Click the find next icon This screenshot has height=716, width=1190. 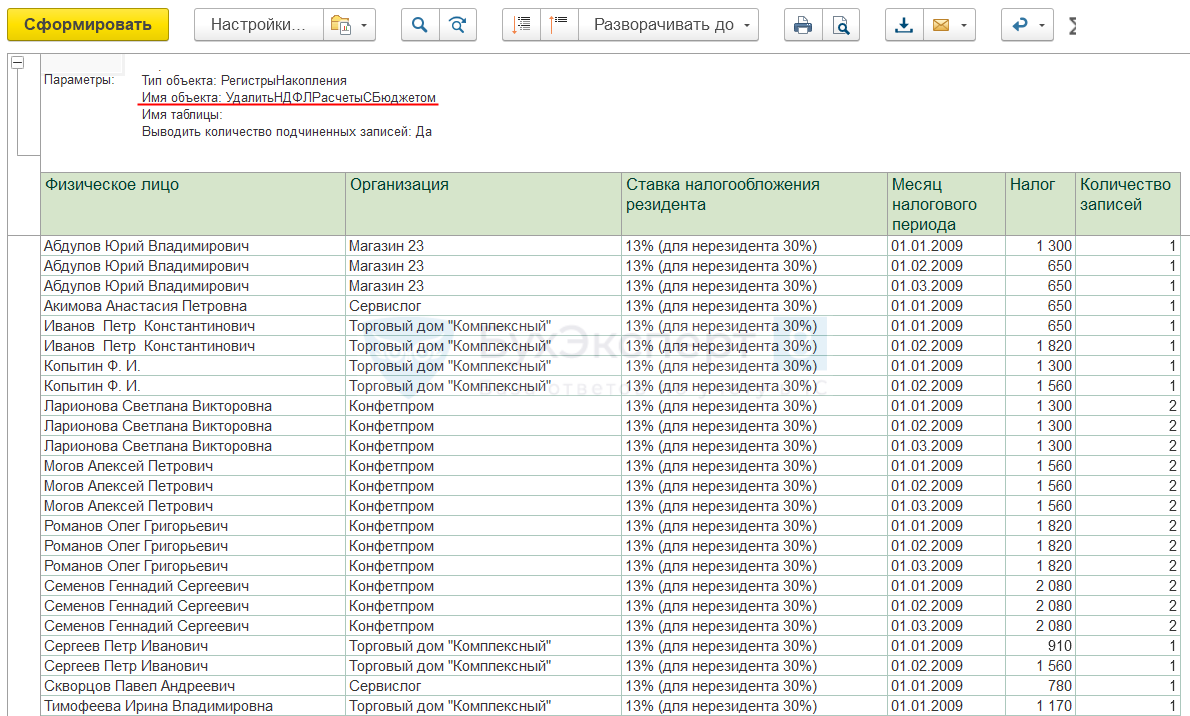(x=458, y=25)
